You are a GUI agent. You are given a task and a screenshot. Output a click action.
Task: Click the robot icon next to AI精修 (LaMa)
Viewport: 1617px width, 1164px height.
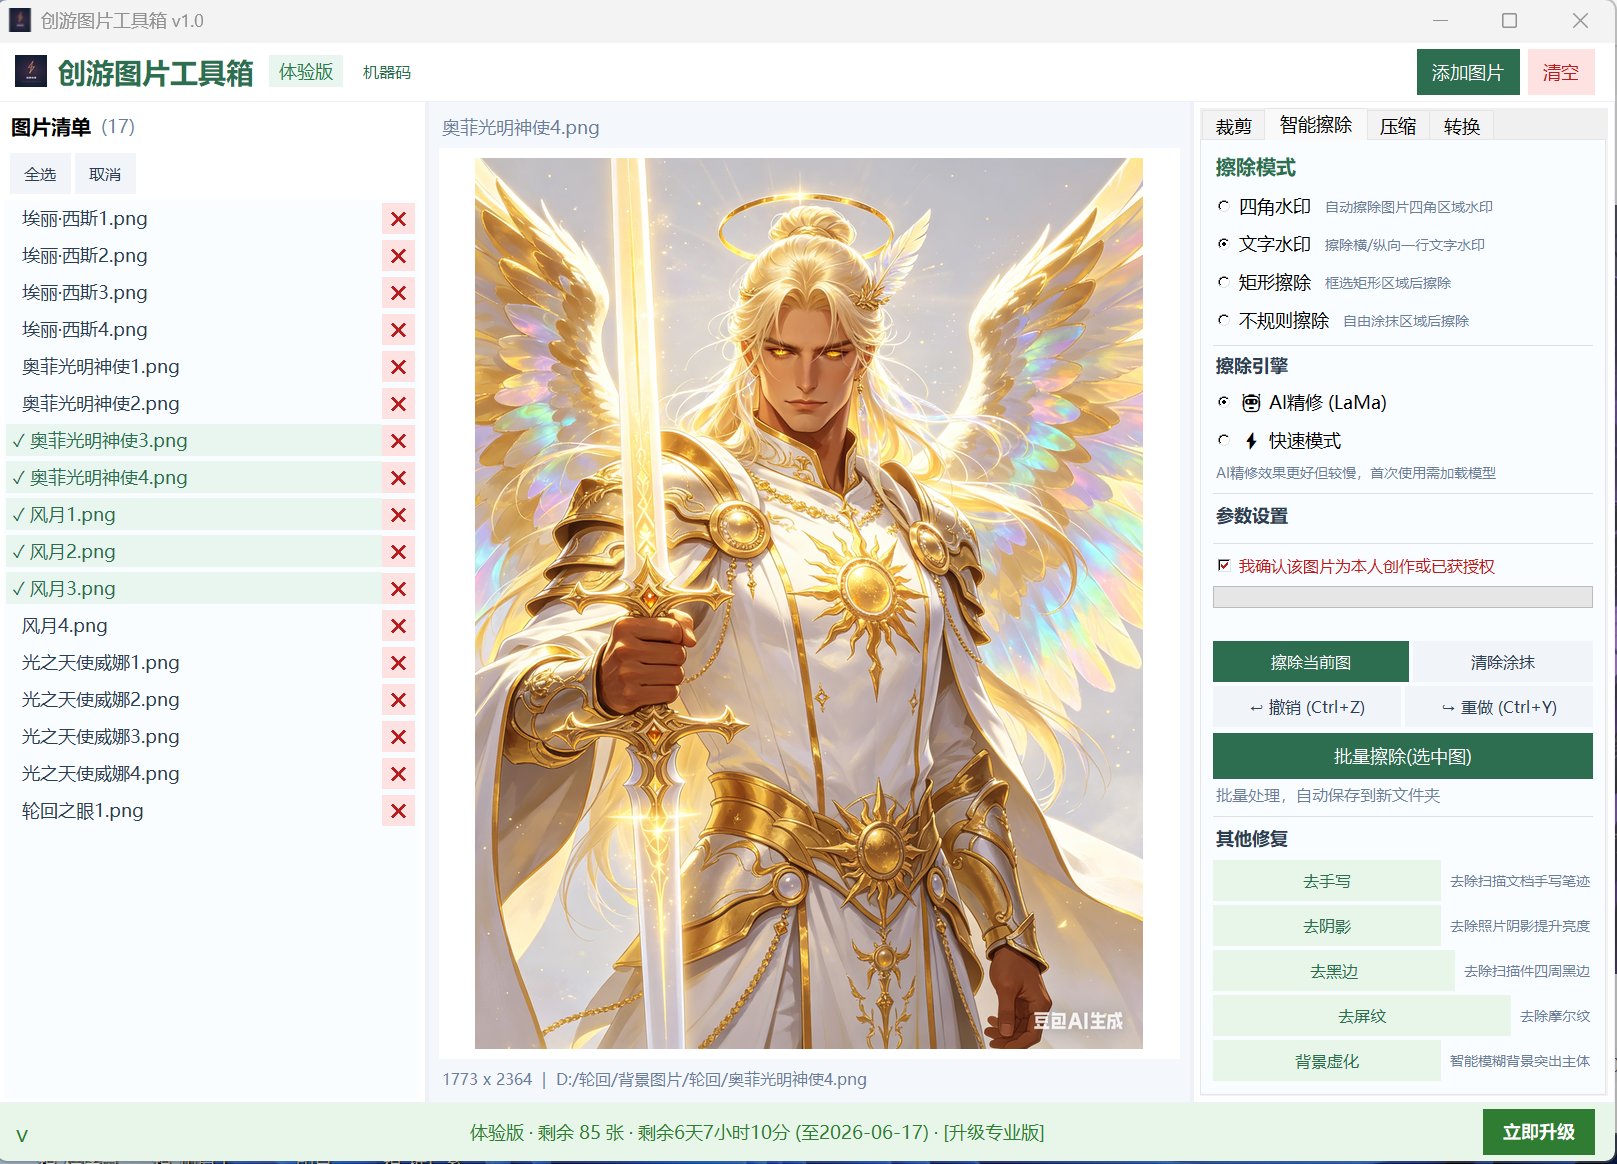click(1251, 403)
